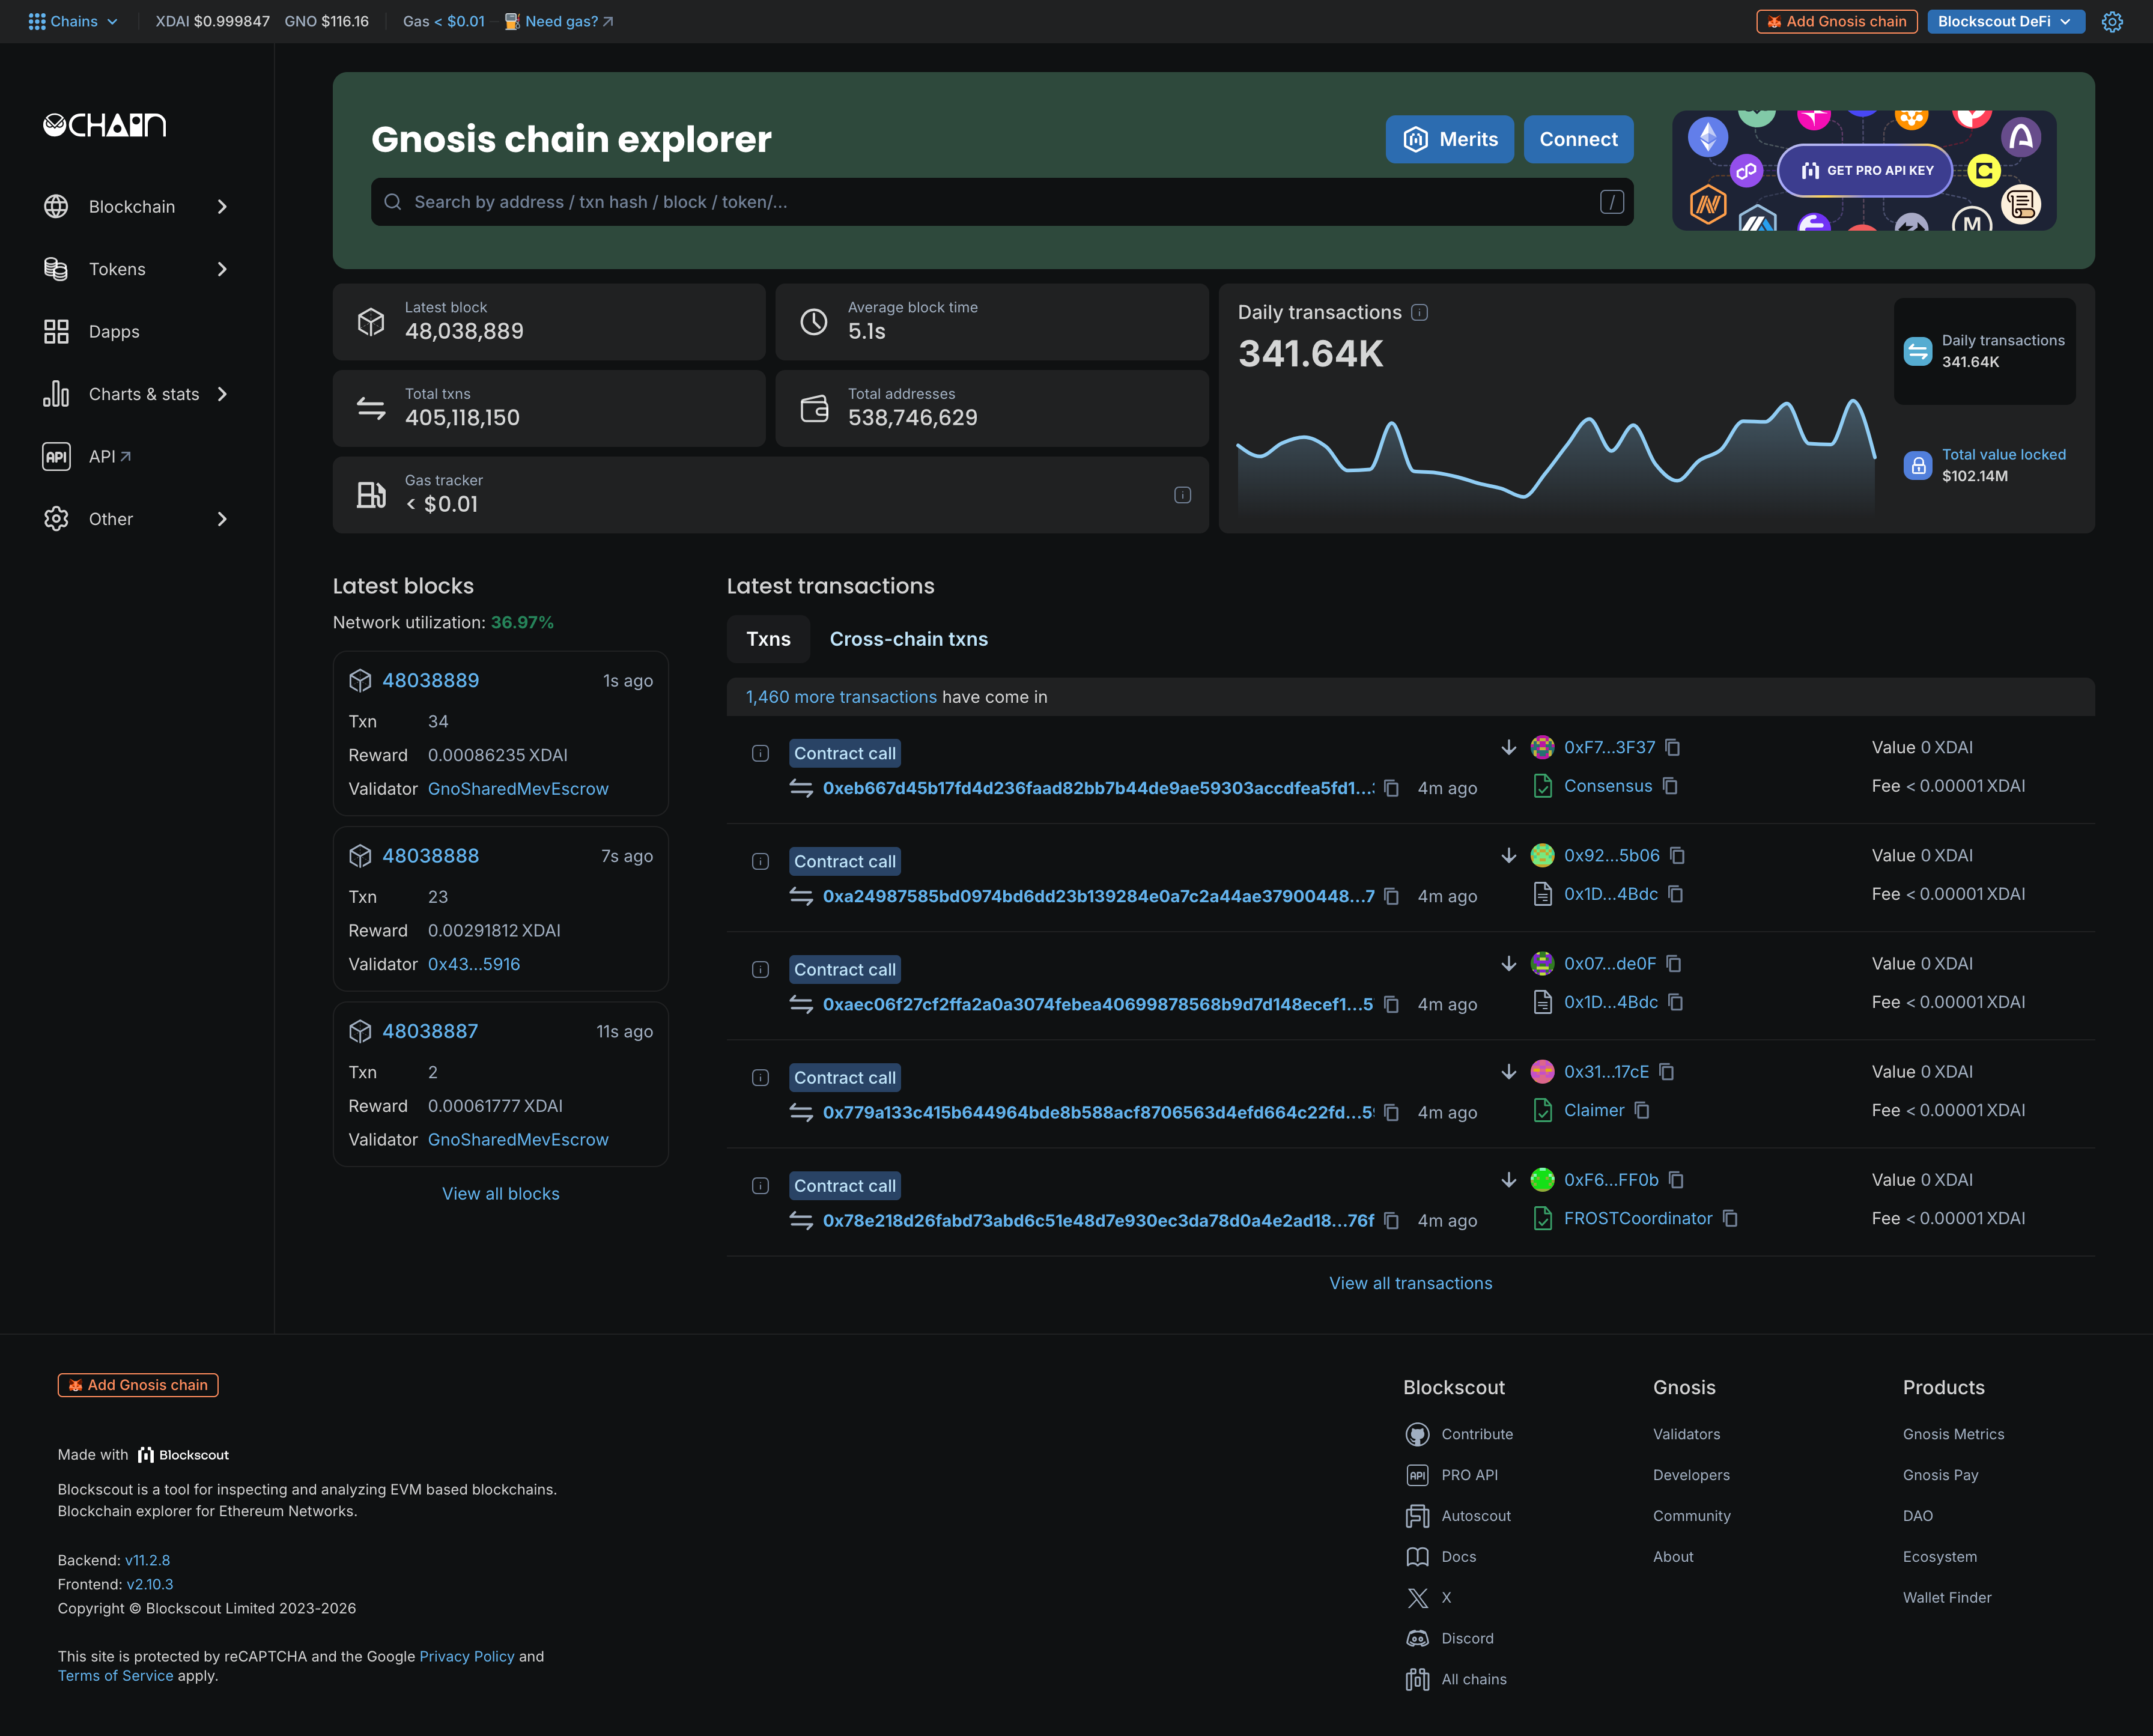Open details for transaction 0xaec06f27
This screenshot has width=2153, height=1736.
(760, 969)
